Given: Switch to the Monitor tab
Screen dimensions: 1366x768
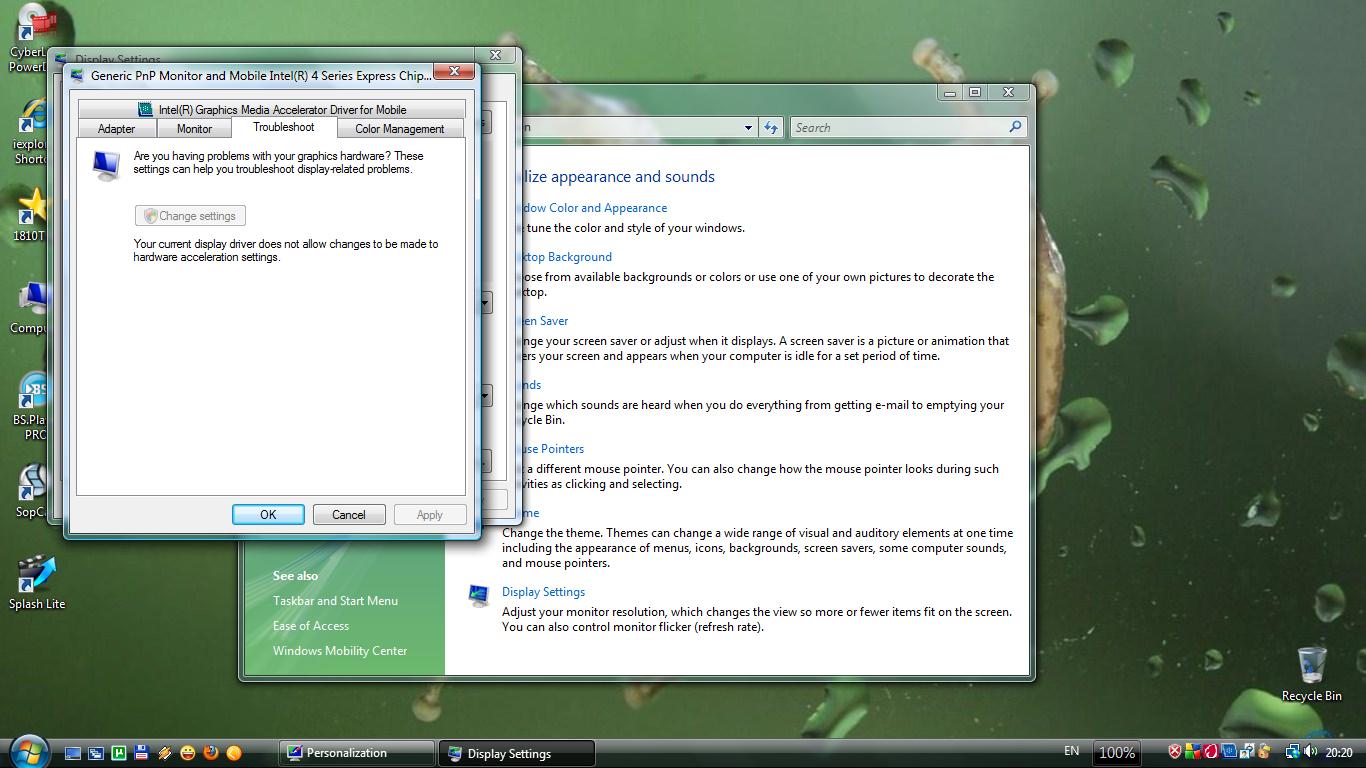Looking at the screenshot, I should click(x=194, y=129).
